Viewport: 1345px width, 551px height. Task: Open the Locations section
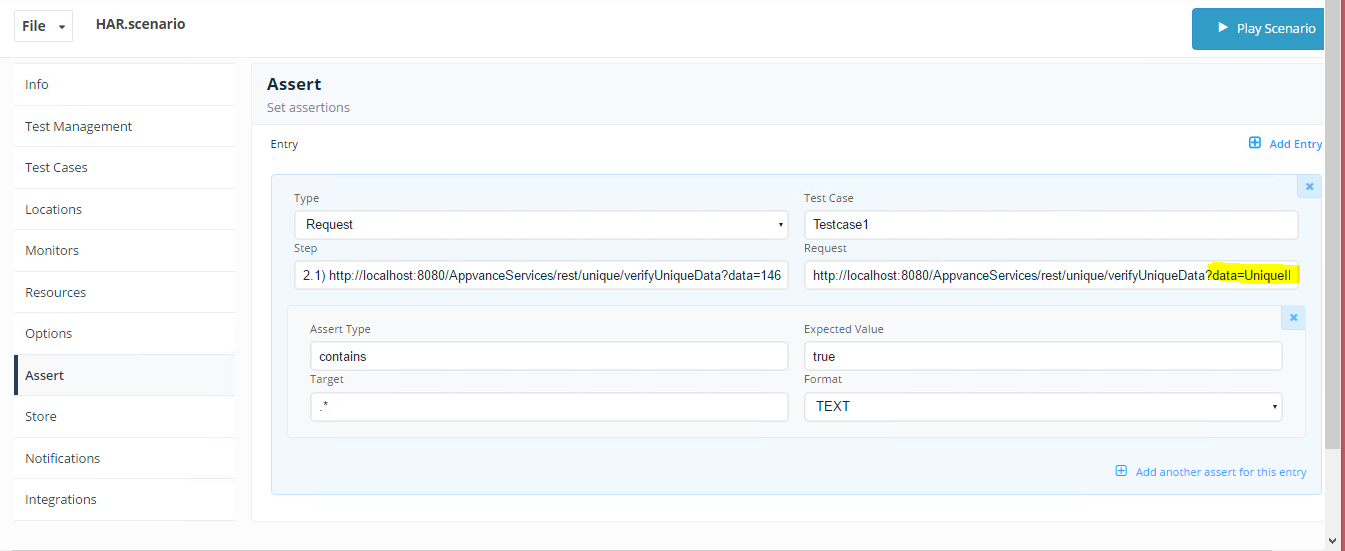(x=124, y=209)
